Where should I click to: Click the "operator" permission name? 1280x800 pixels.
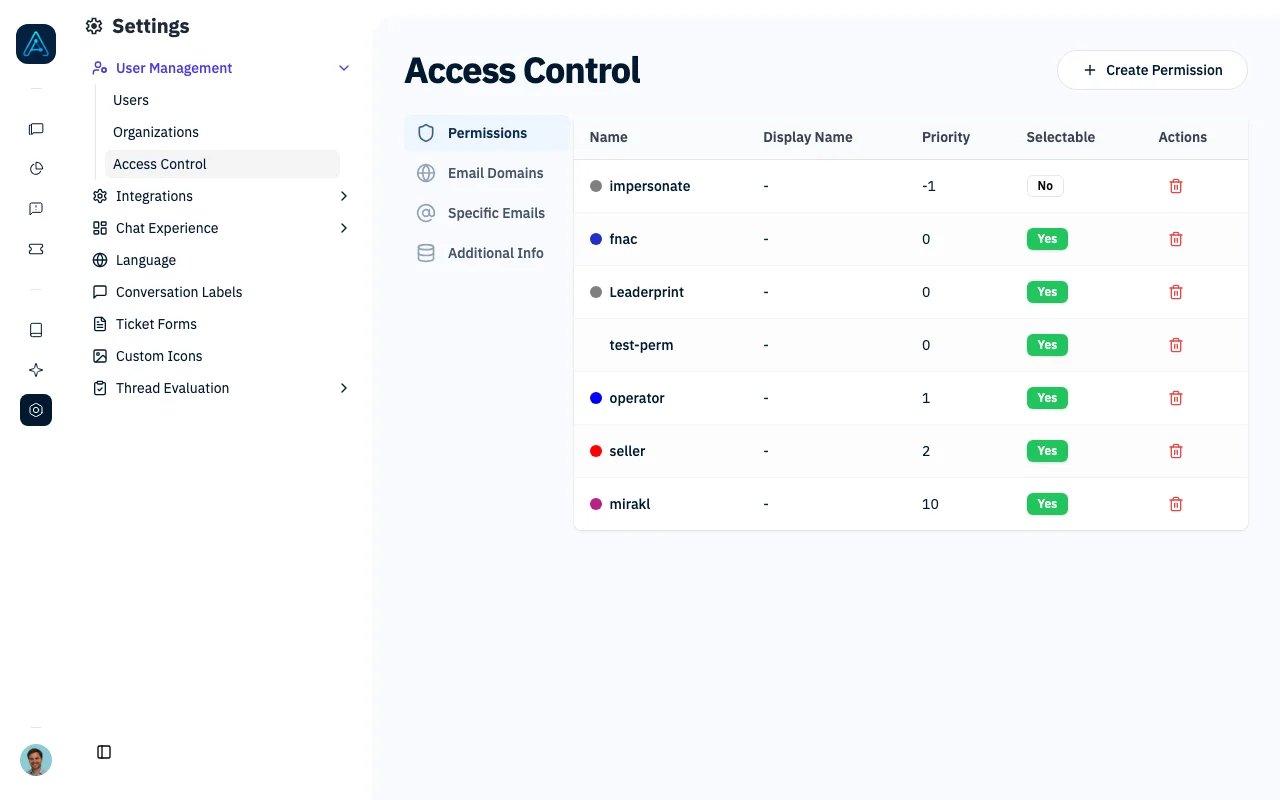coord(637,398)
